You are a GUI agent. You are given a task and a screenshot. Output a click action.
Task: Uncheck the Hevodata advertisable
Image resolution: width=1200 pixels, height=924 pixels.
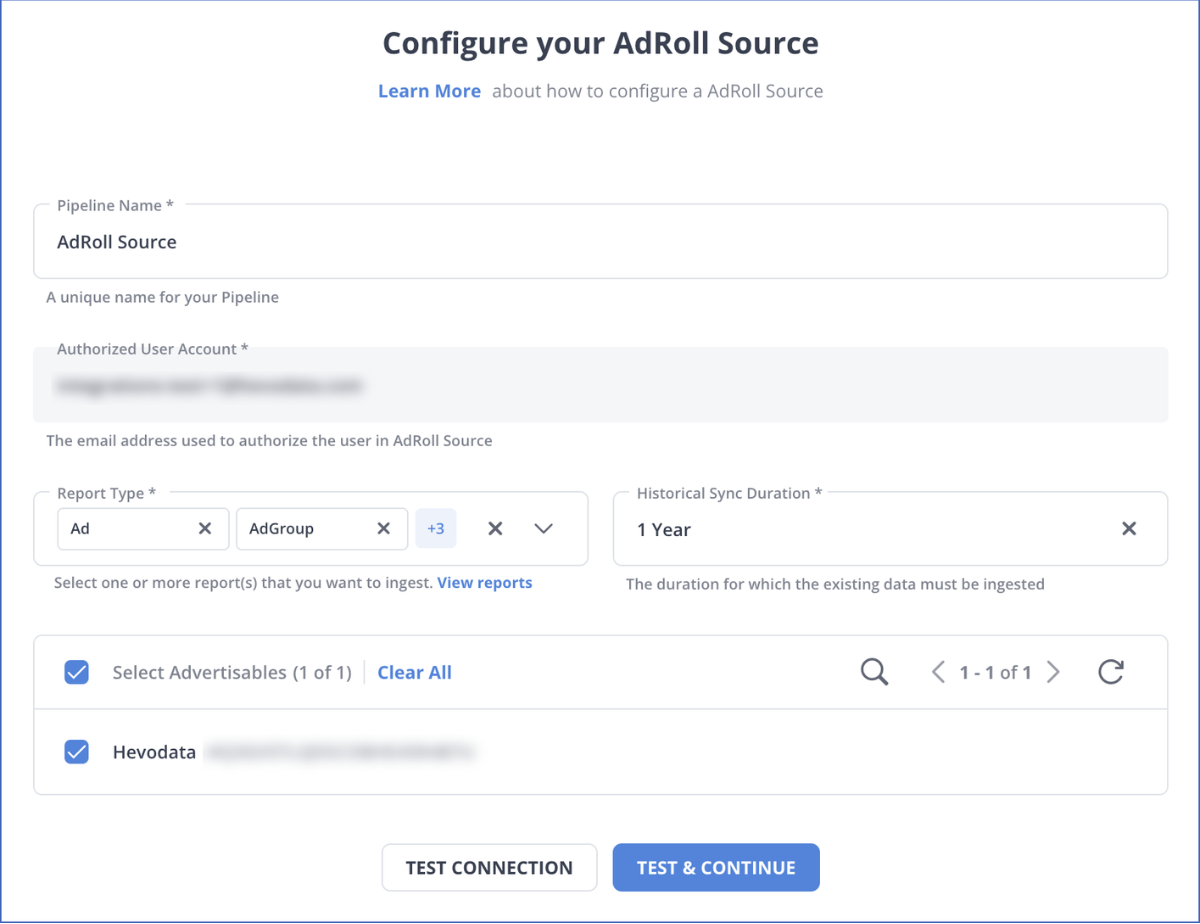[x=77, y=752]
